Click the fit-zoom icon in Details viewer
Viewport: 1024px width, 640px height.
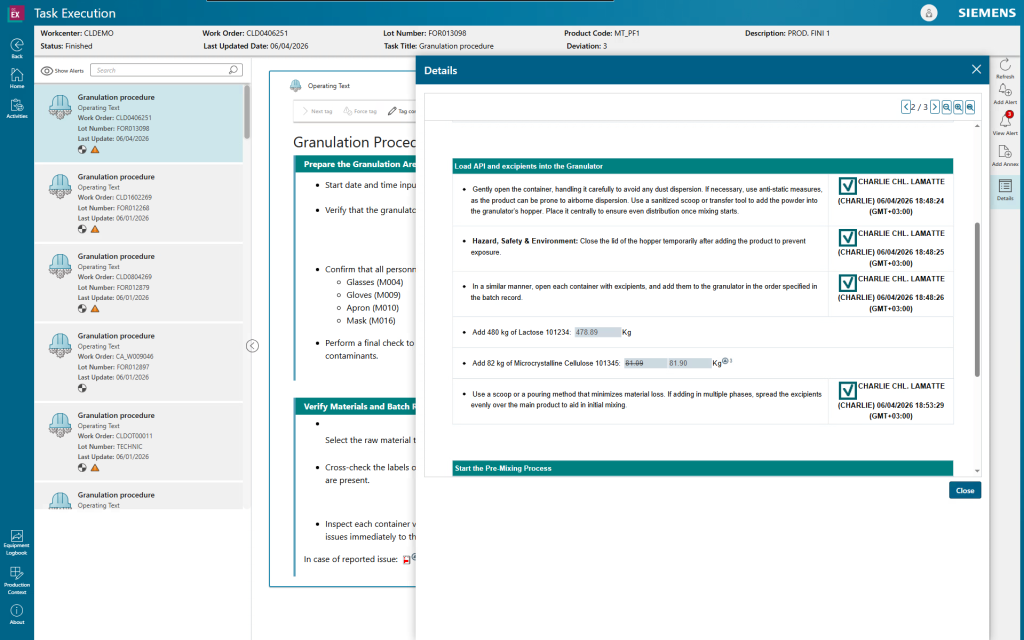(970, 107)
